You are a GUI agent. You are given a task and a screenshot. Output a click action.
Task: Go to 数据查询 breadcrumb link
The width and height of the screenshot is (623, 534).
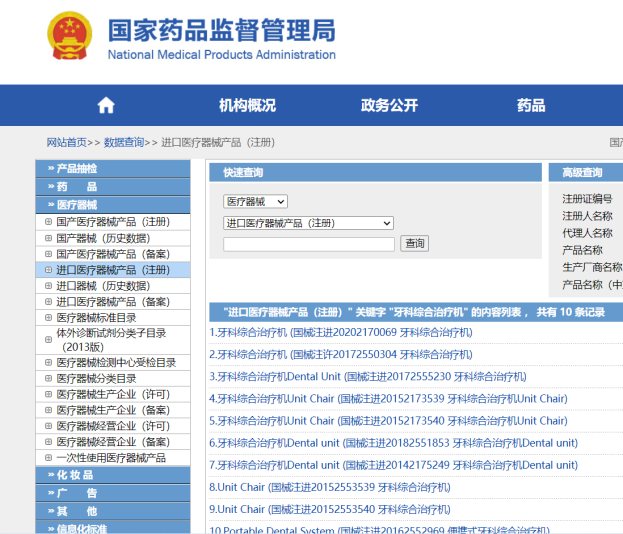pyautogui.click(x=124, y=142)
